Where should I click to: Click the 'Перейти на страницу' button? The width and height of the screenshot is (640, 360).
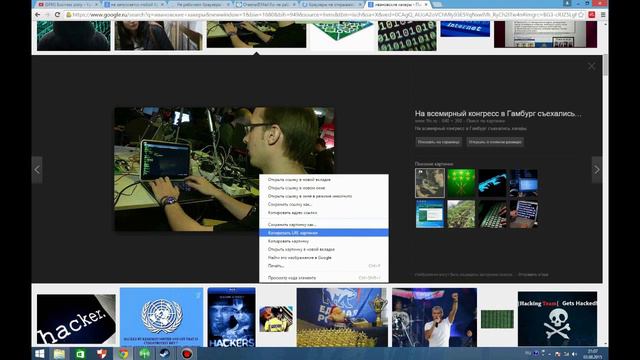point(439,142)
